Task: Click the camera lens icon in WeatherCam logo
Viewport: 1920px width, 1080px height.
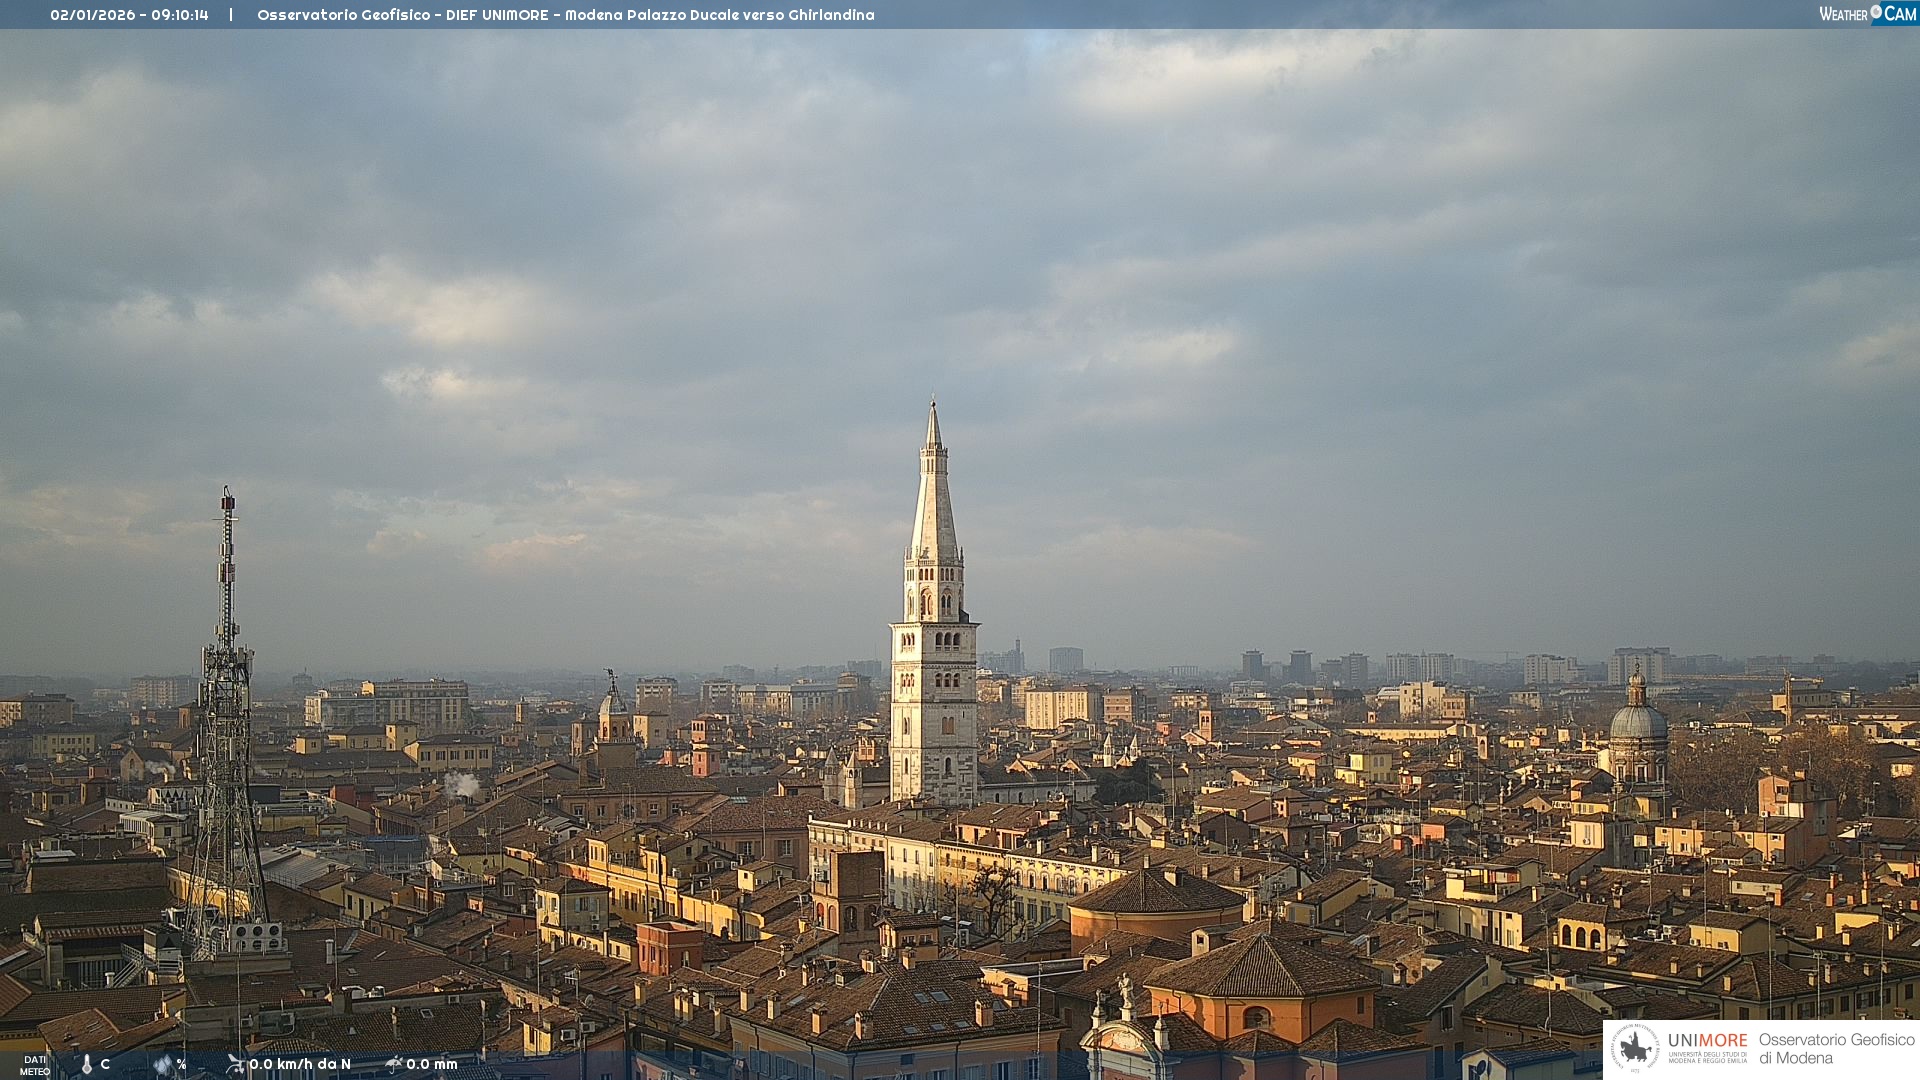Action: point(1876,11)
